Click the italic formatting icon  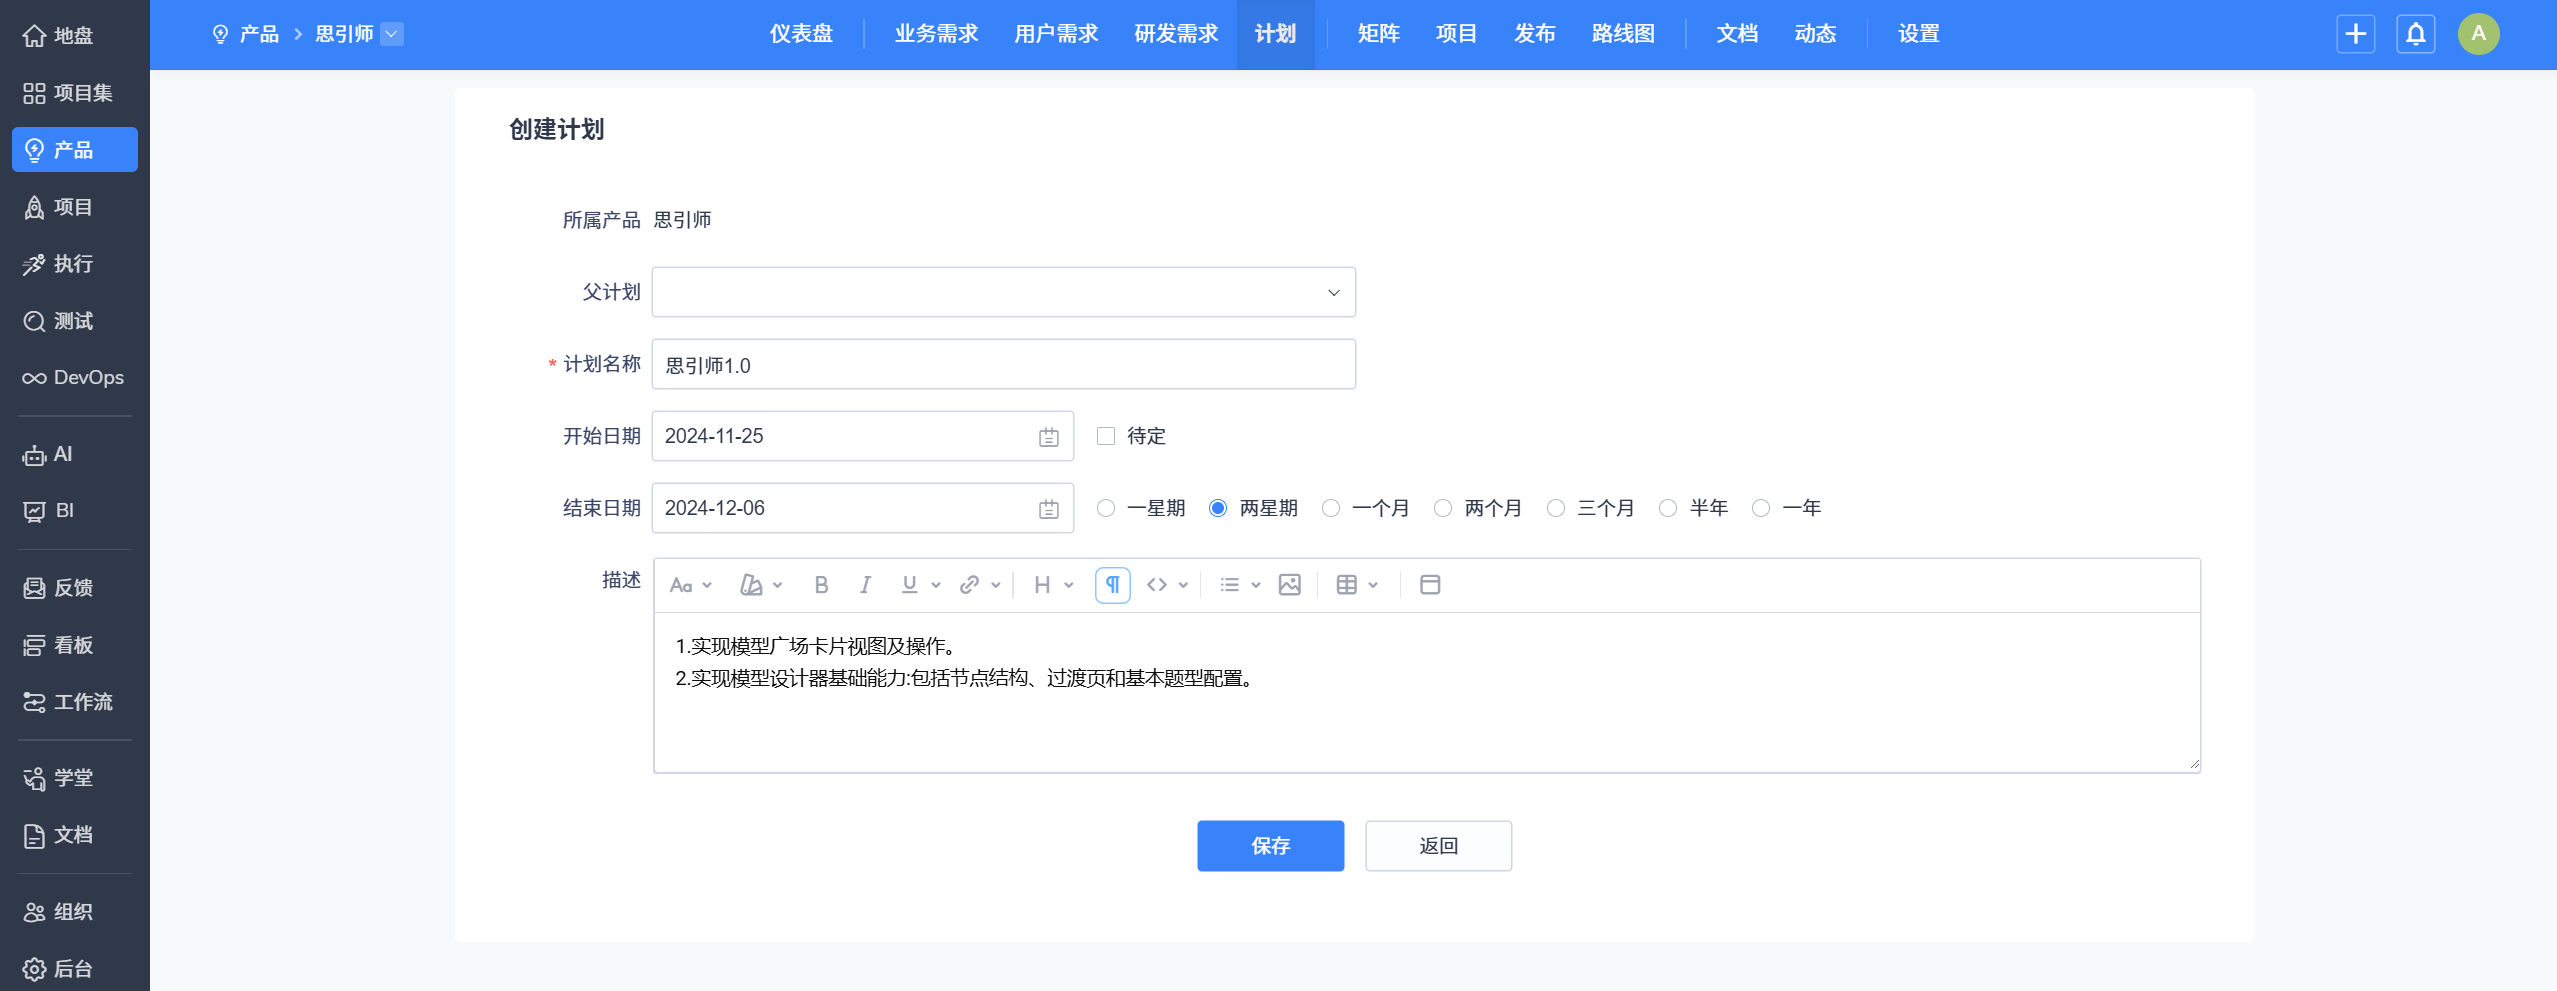[x=865, y=585]
